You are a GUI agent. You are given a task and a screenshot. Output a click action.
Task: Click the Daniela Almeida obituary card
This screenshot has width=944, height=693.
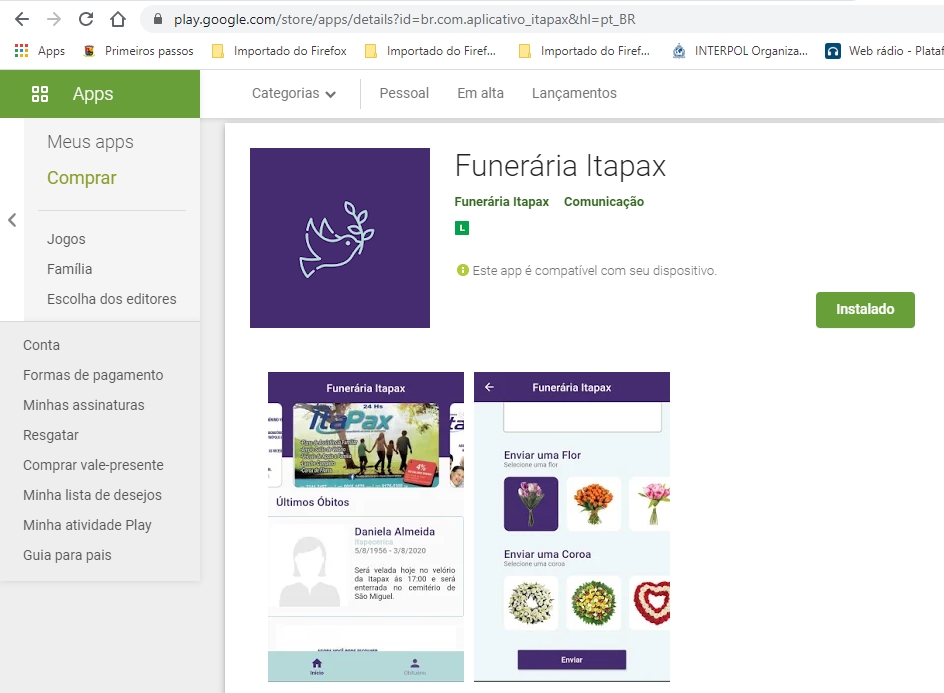pos(366,566)
